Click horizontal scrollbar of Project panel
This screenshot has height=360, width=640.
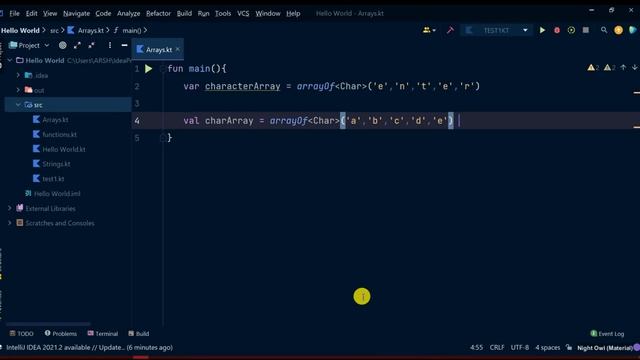48,324
